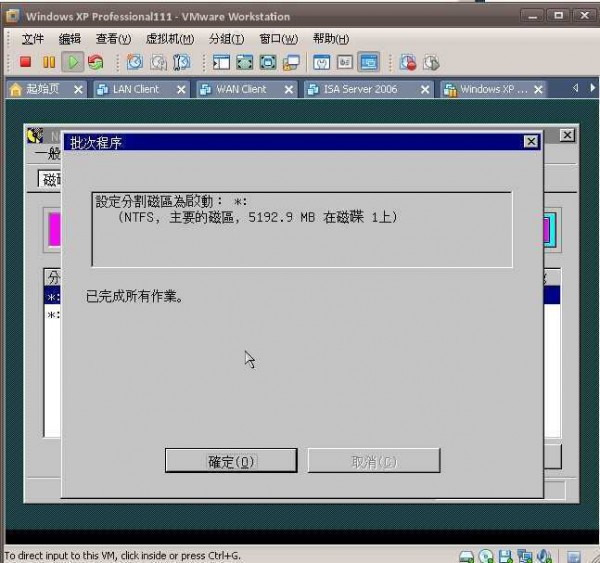Click the hard disk status bar icon

click(x=466, y=556)
